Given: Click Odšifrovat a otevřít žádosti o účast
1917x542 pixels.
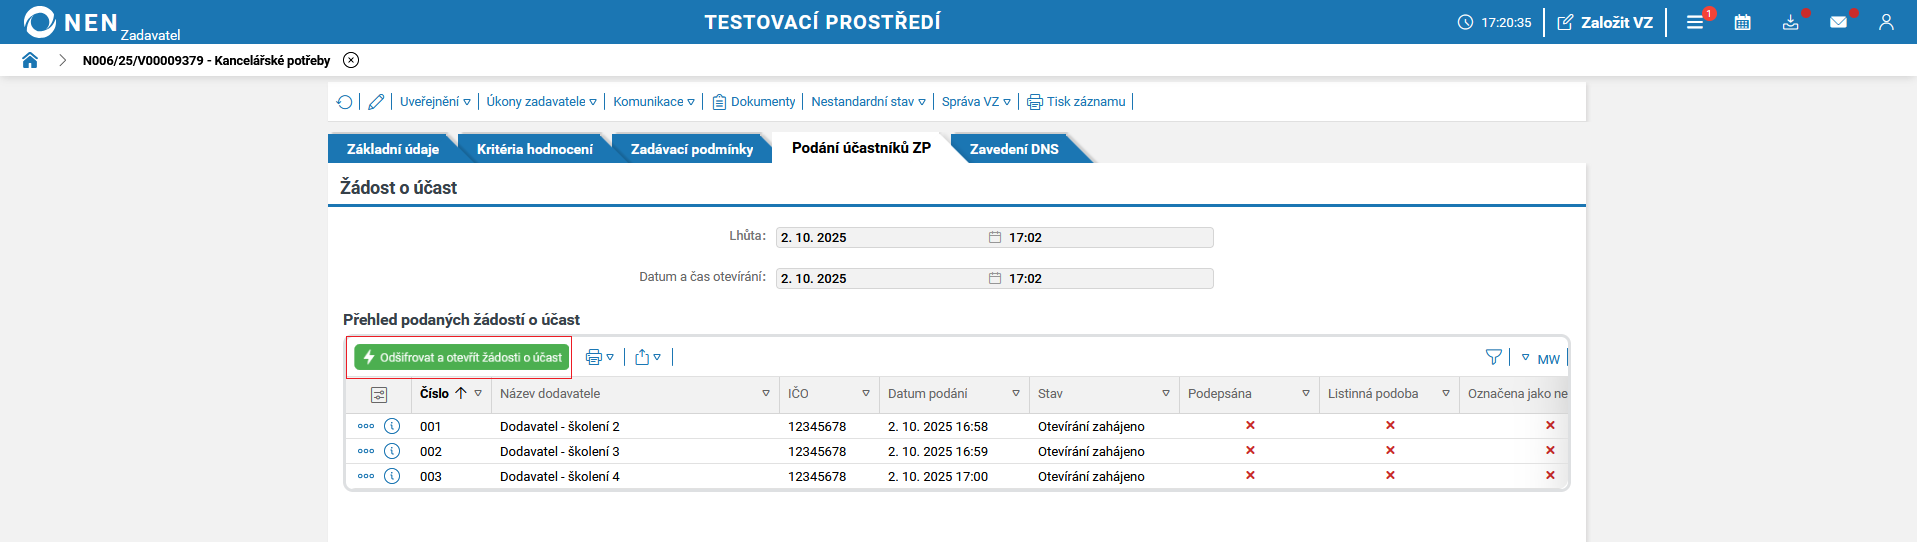Looking at the screenshot, I should click(461, 357).
